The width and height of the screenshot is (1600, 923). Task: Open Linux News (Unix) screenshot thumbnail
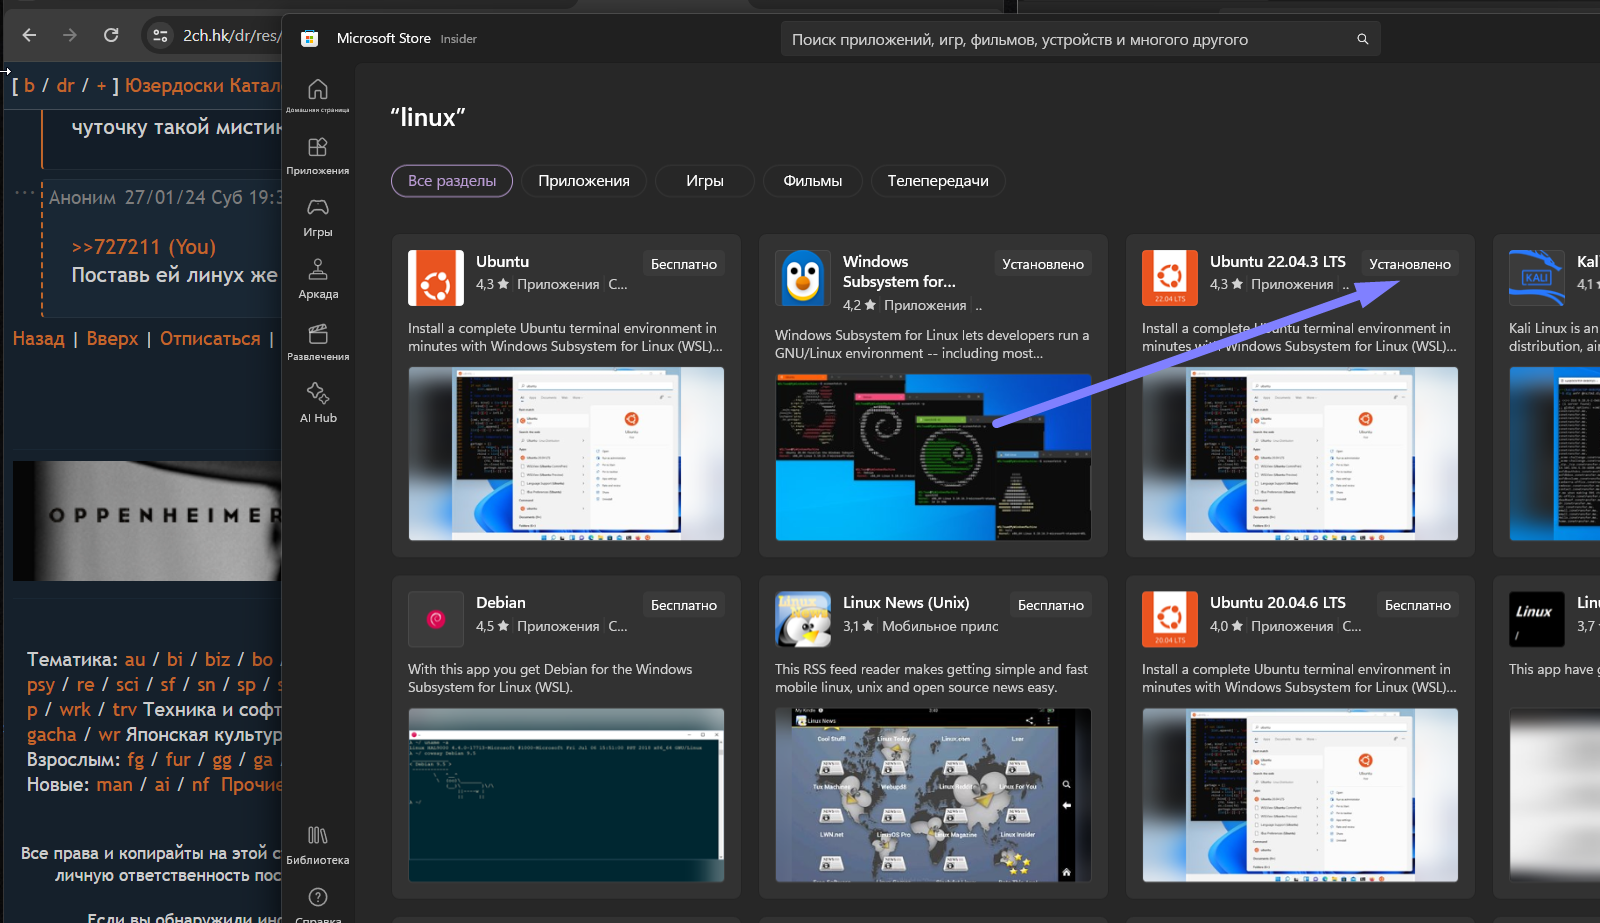pos(932,795)
